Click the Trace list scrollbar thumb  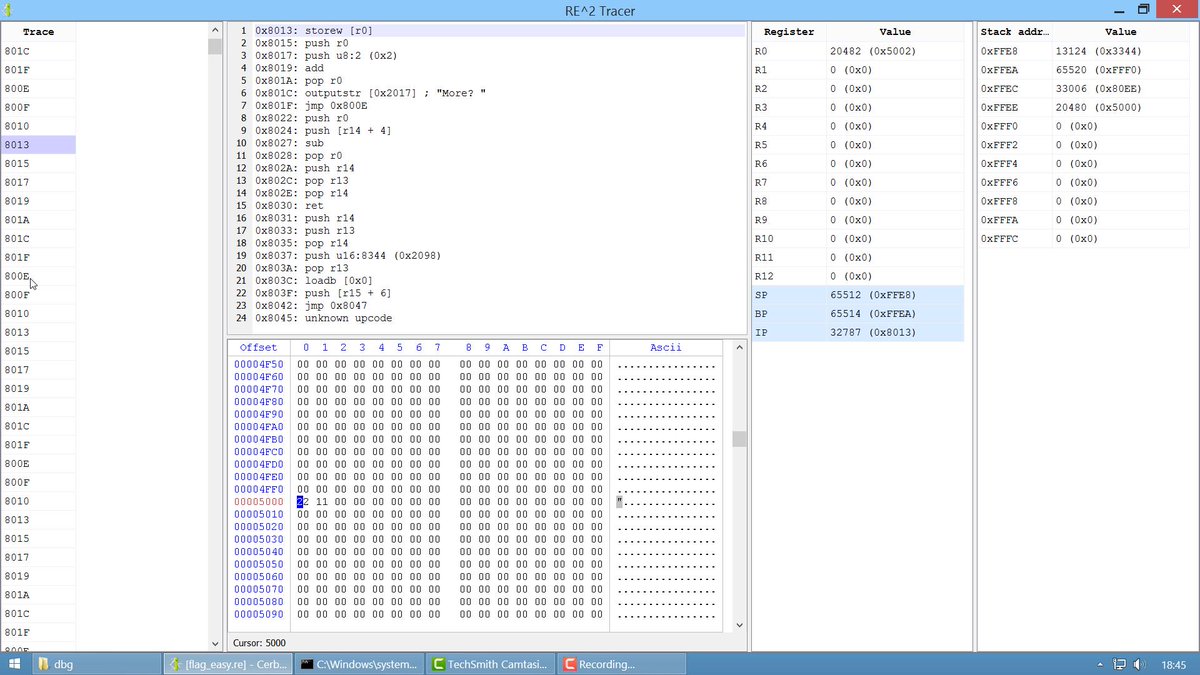(215, 46)
